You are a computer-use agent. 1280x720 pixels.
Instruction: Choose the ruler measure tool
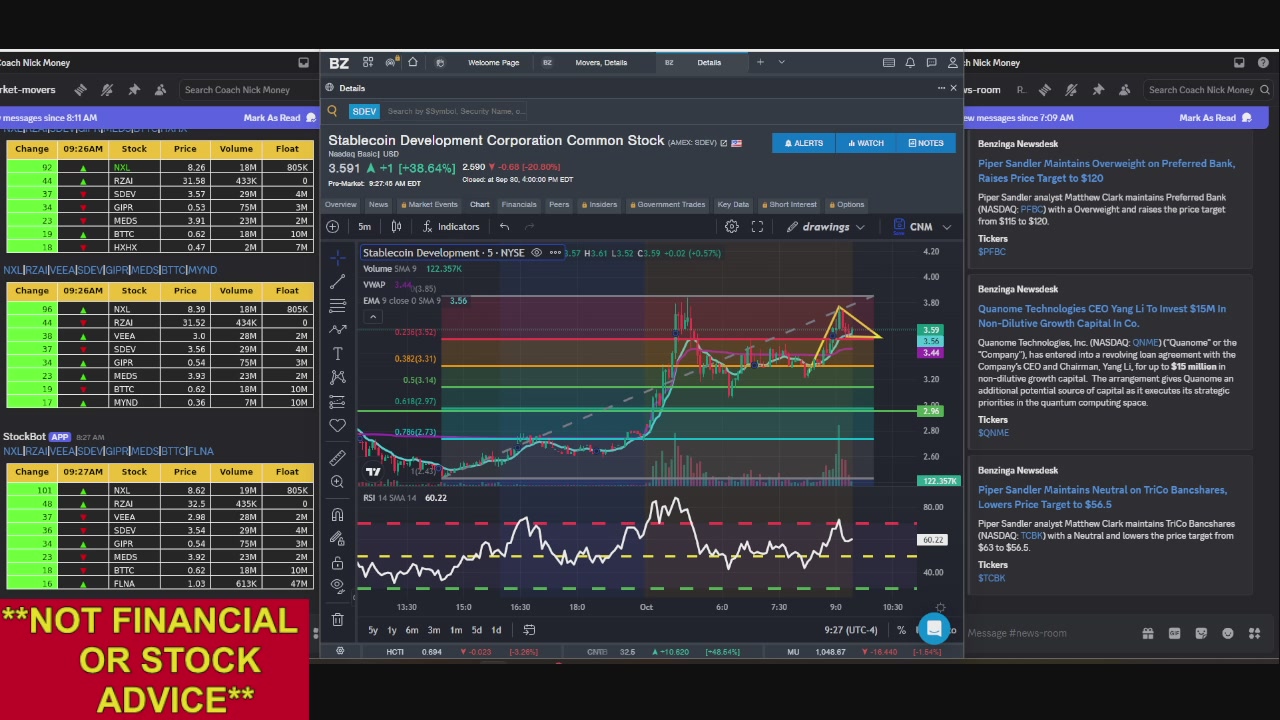[337, 457]
